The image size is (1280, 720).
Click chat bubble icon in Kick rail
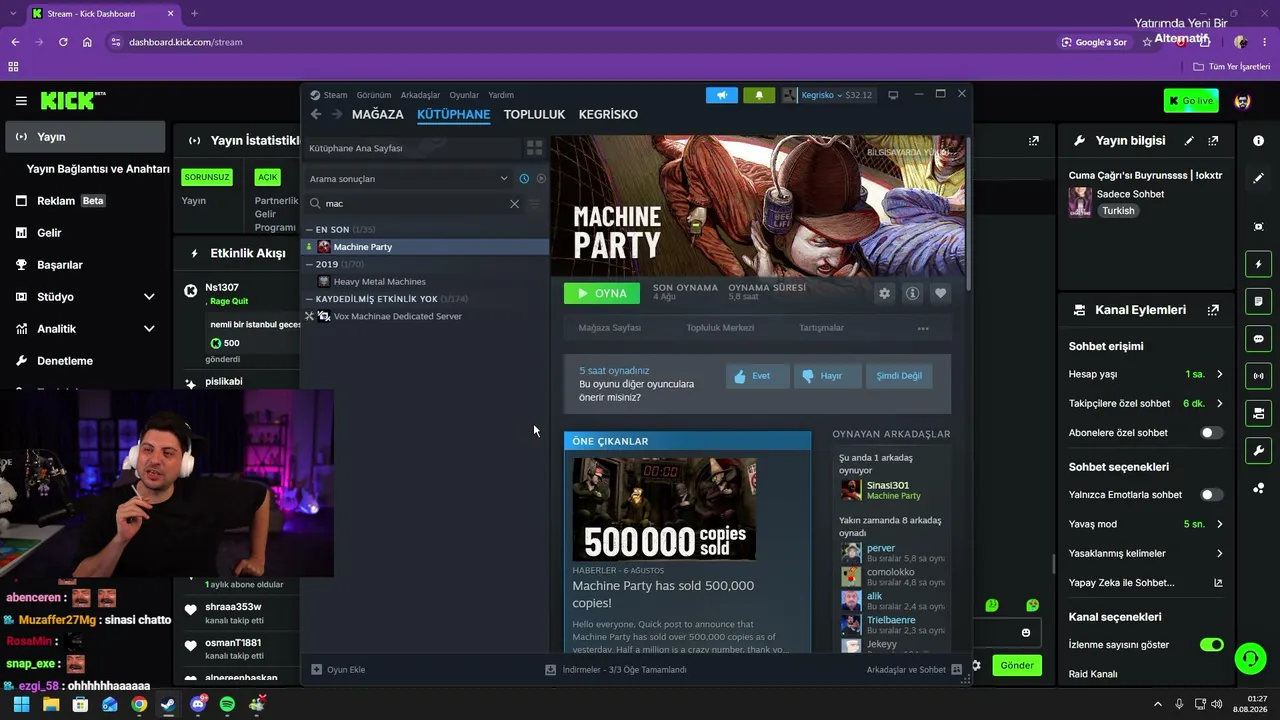point(1258,339)
